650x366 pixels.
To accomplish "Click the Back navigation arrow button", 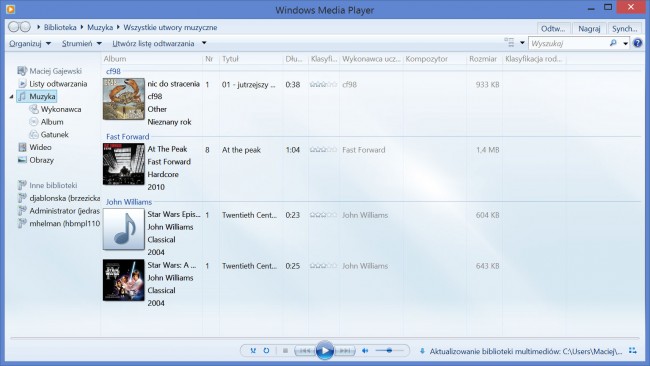I will coord(13,27).
